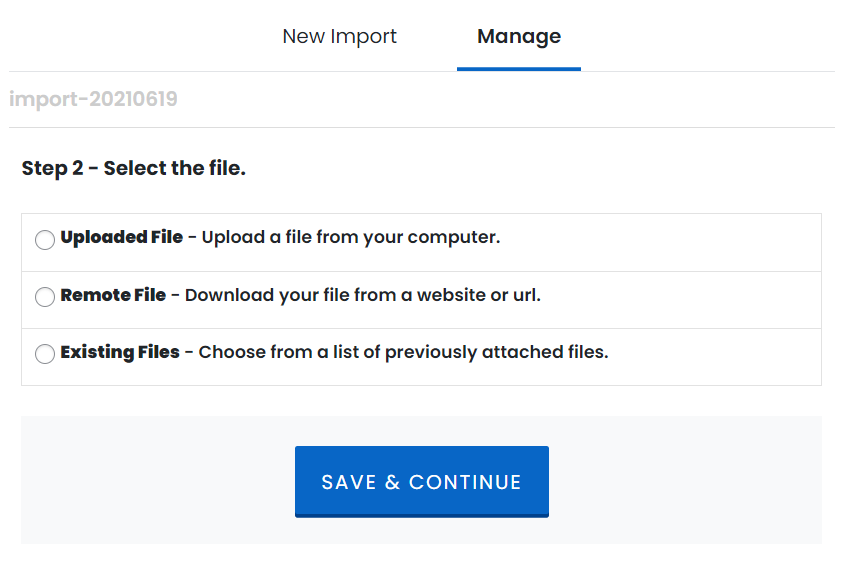Pick the Existing Files radio button
The image size is (847, 578).
pos(45,354)
